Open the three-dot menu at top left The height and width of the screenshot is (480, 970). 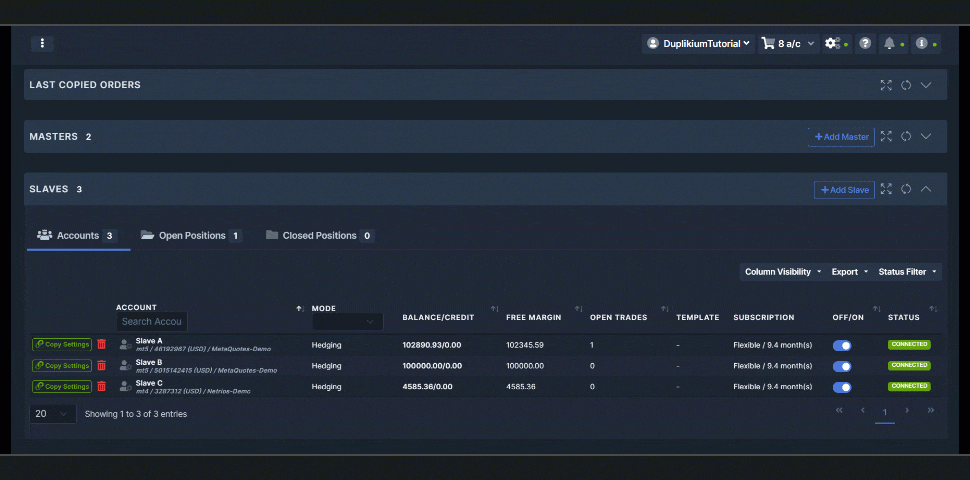tap(42, 43)
